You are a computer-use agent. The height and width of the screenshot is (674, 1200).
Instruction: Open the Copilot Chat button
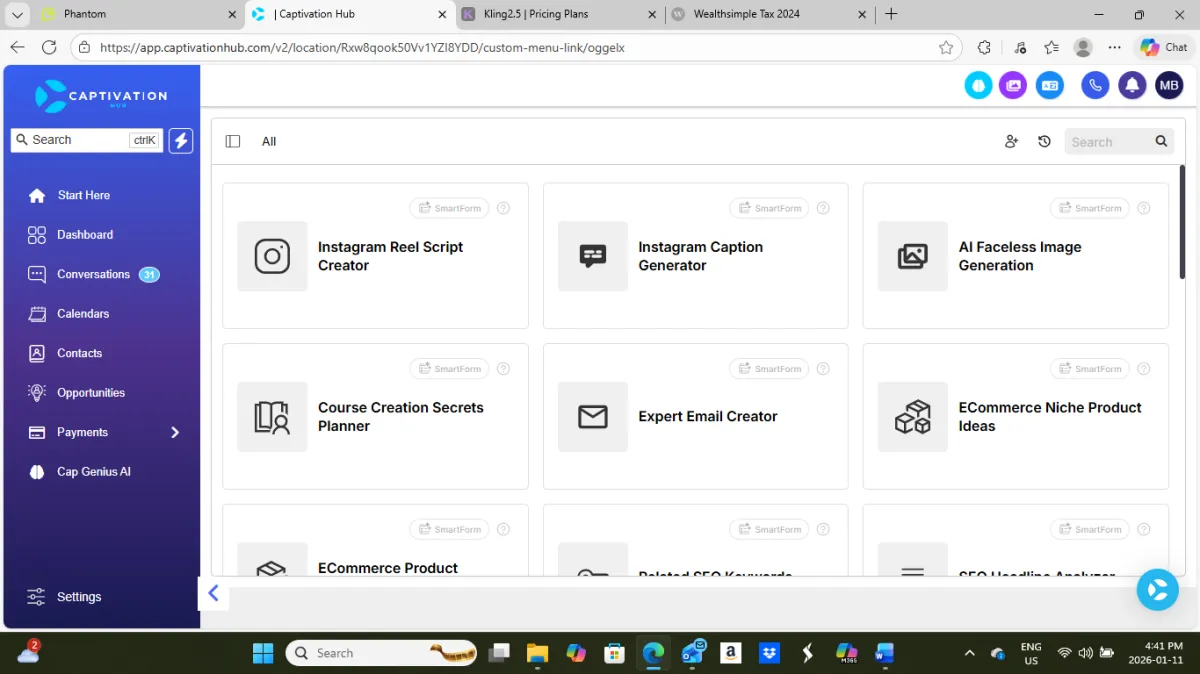point(1164,47)
